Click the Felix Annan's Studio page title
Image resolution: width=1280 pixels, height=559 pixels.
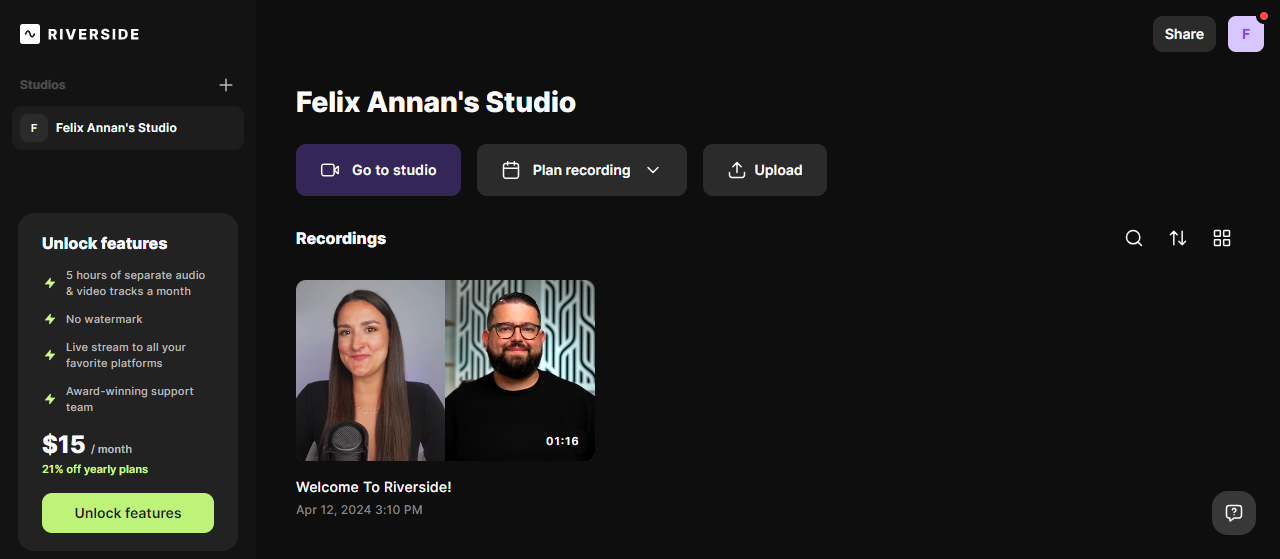click(436, 102)
